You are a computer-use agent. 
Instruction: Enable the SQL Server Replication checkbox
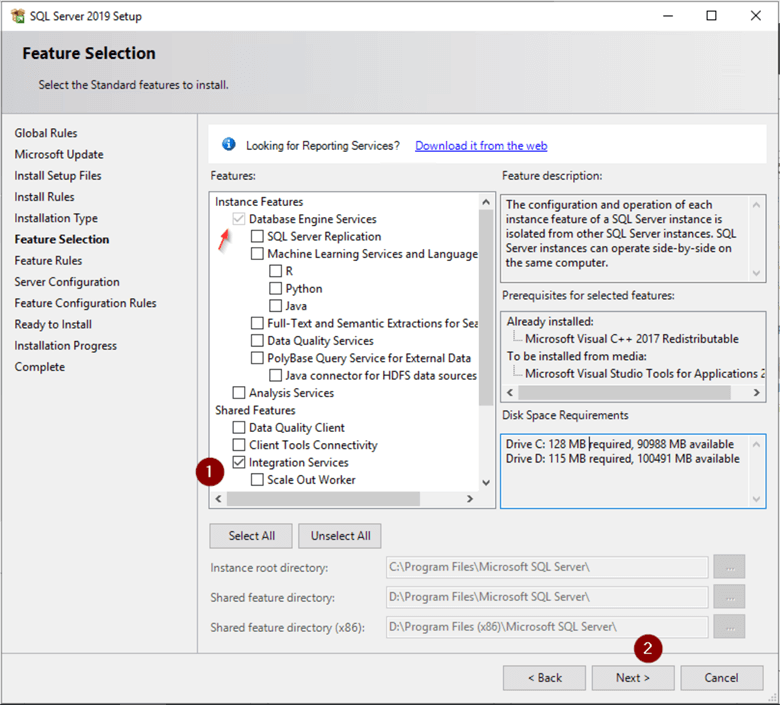click(x=258, y=237)
